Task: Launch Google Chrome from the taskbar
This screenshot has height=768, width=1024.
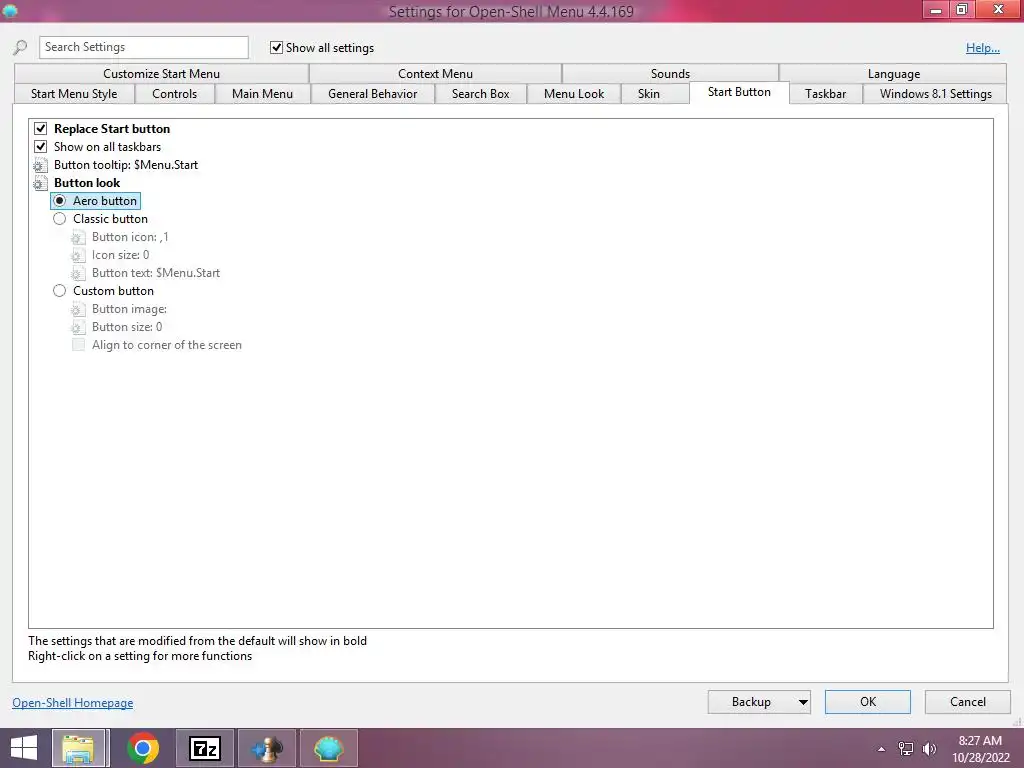Action: (x=143, y=748)
